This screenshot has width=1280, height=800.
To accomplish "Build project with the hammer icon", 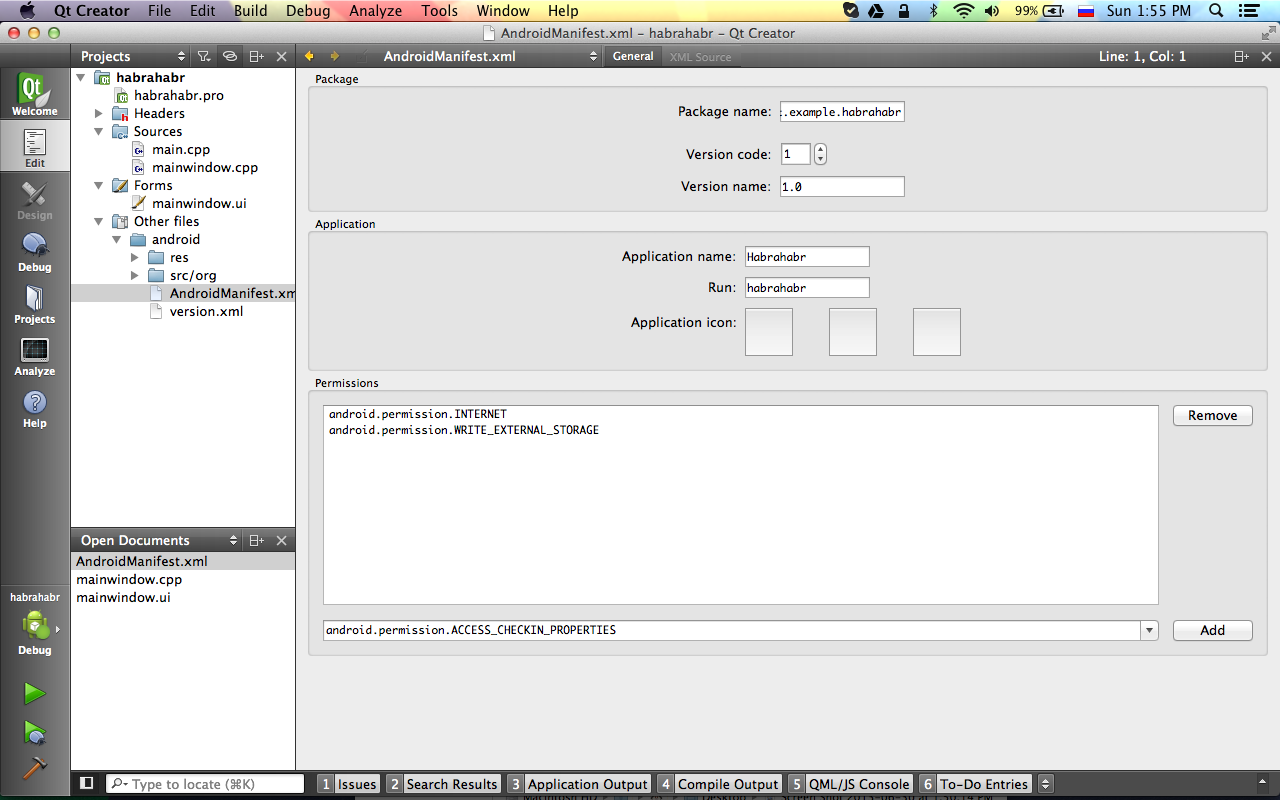I will [35, 767].
